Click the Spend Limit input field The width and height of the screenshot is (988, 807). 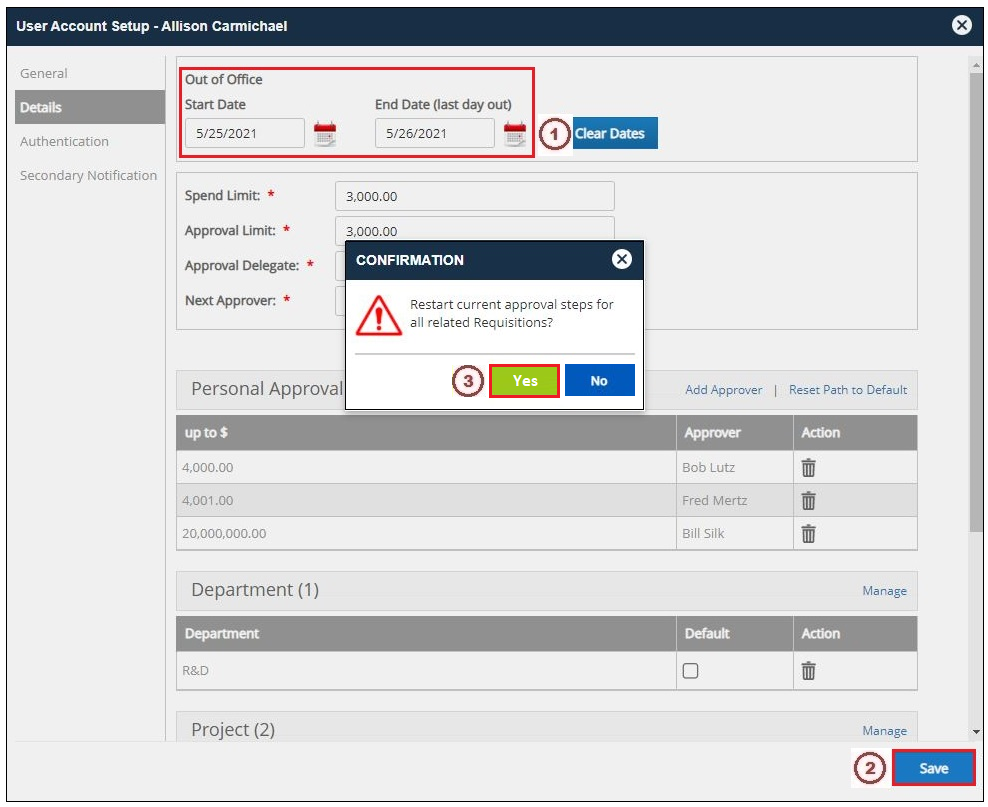[474, 197]
